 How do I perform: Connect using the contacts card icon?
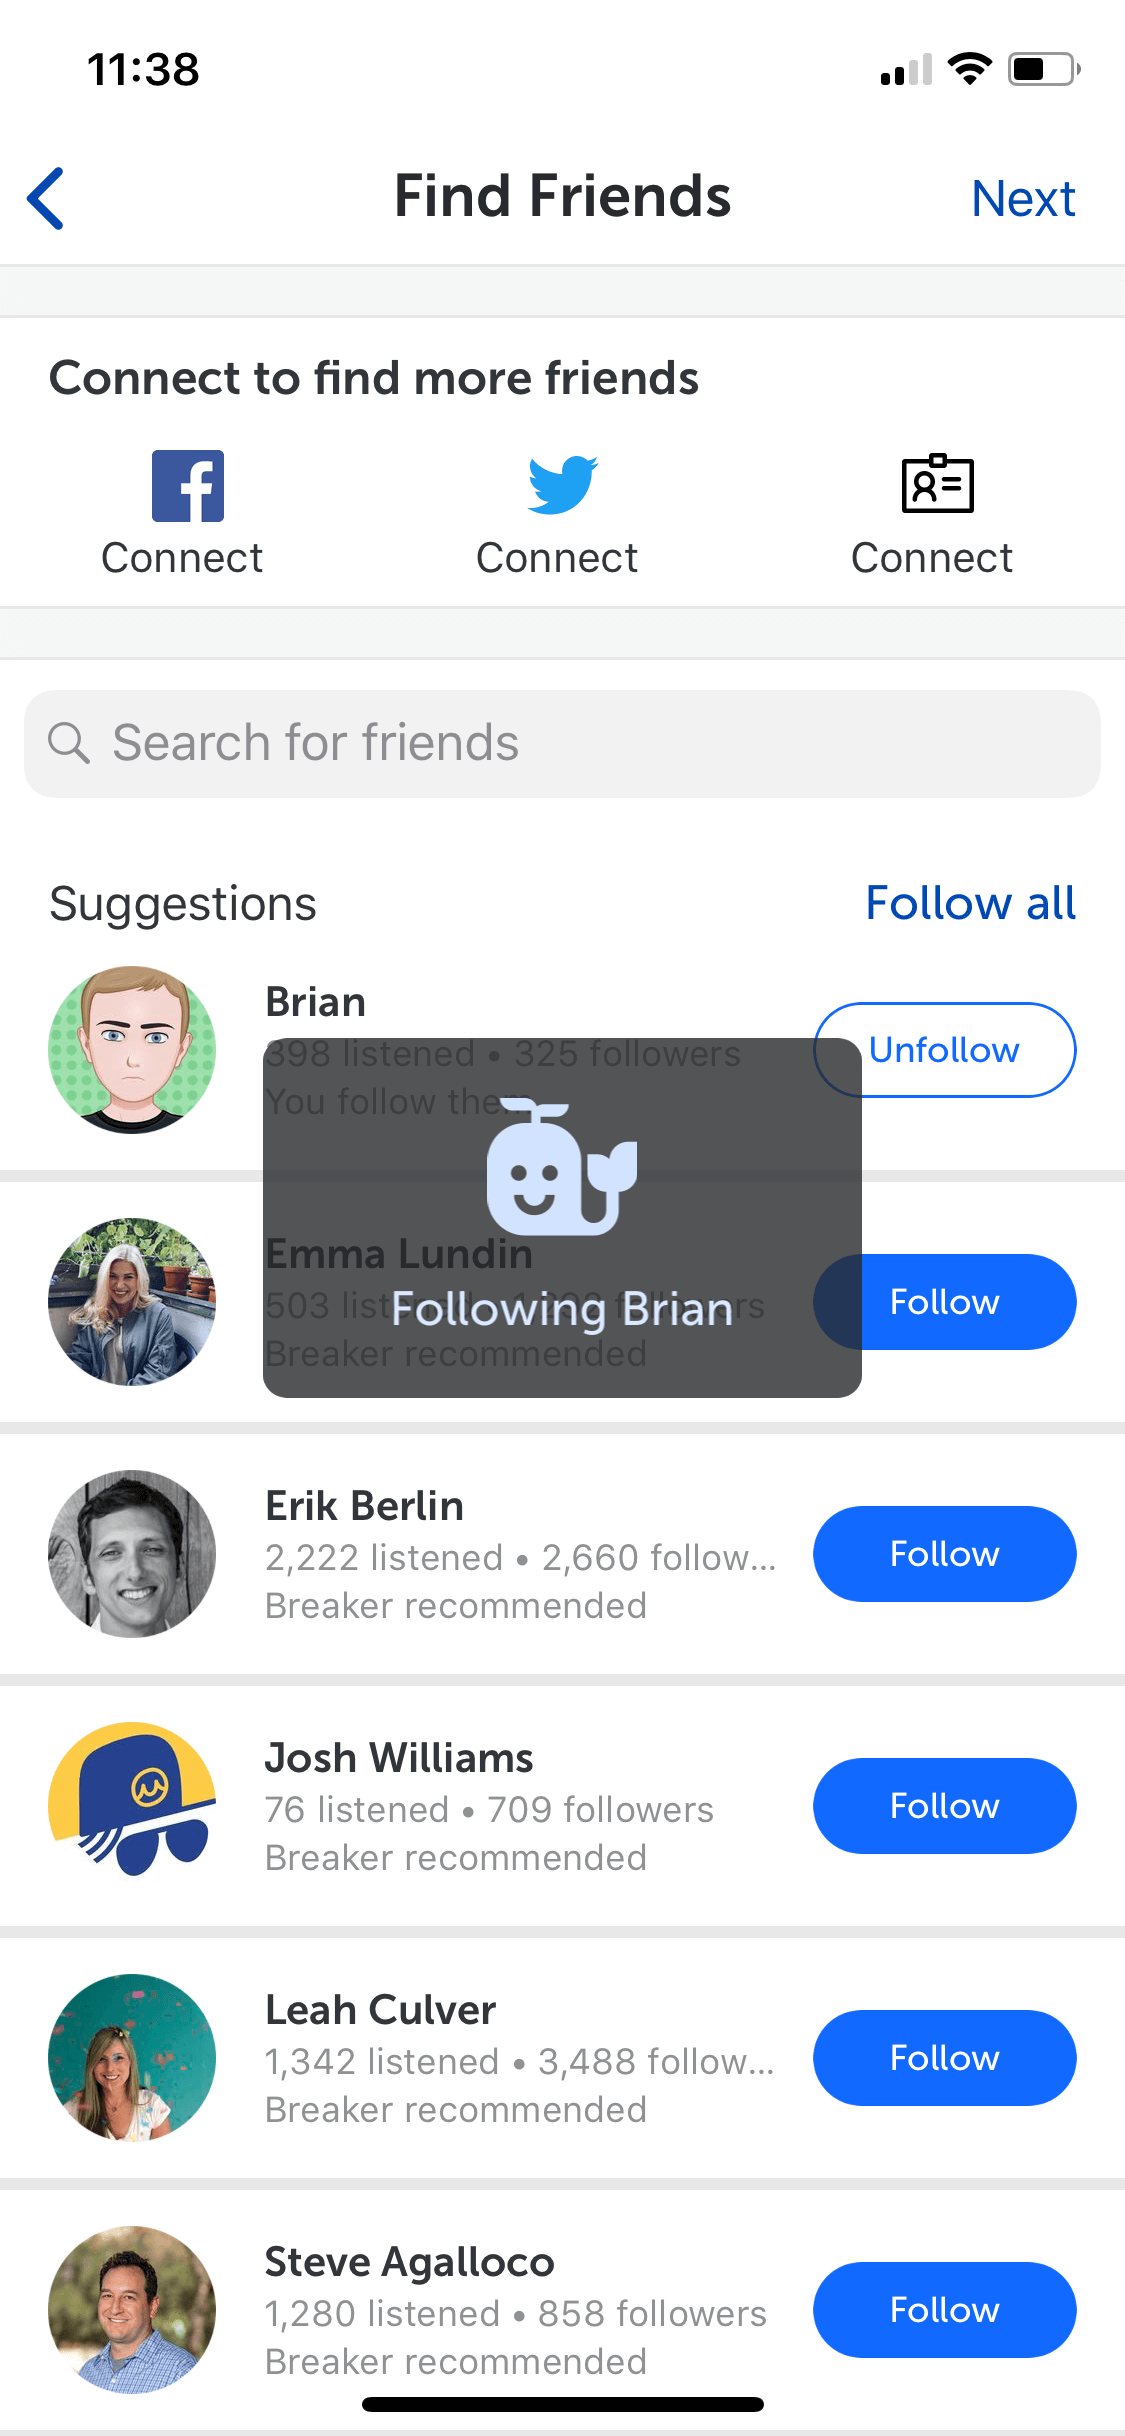(937, 484)
